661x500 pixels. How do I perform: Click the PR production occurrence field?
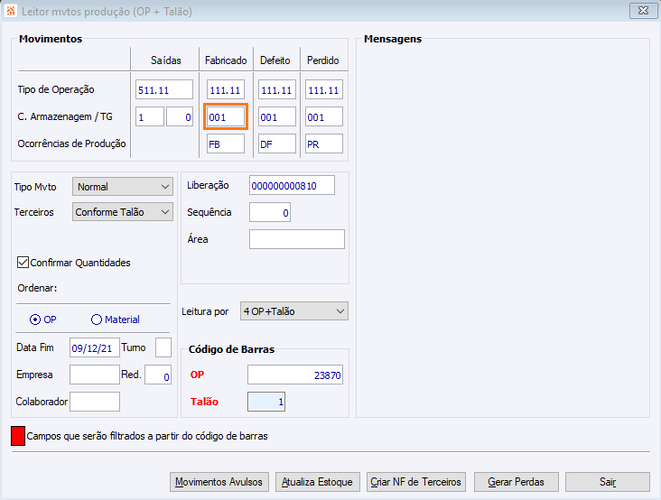(324, 144)
